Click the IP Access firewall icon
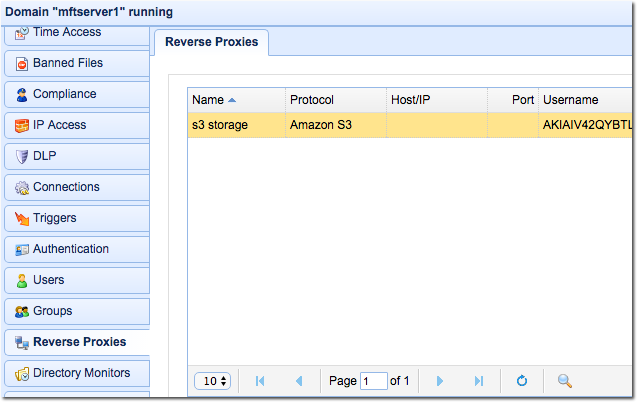 [22, 125]
